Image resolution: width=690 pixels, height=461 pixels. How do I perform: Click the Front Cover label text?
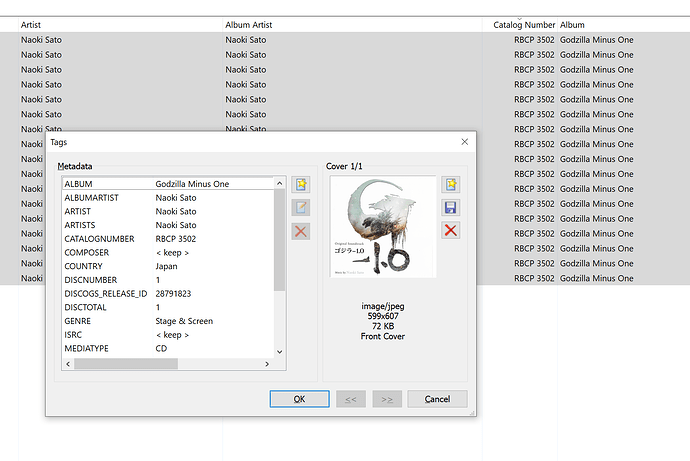383,336
